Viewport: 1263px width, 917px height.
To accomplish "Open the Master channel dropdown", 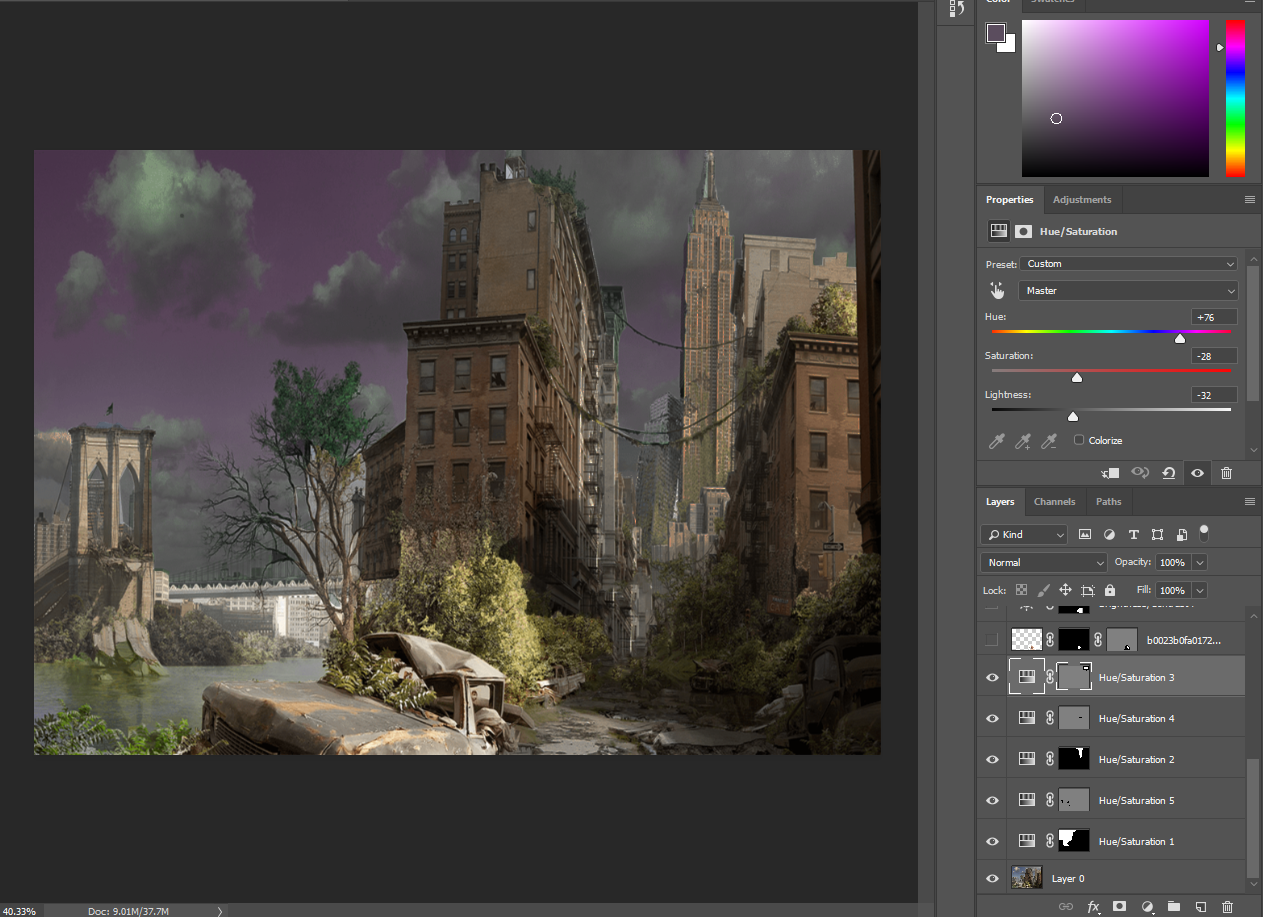I will pyautogui.click(x=1128, y=290).
